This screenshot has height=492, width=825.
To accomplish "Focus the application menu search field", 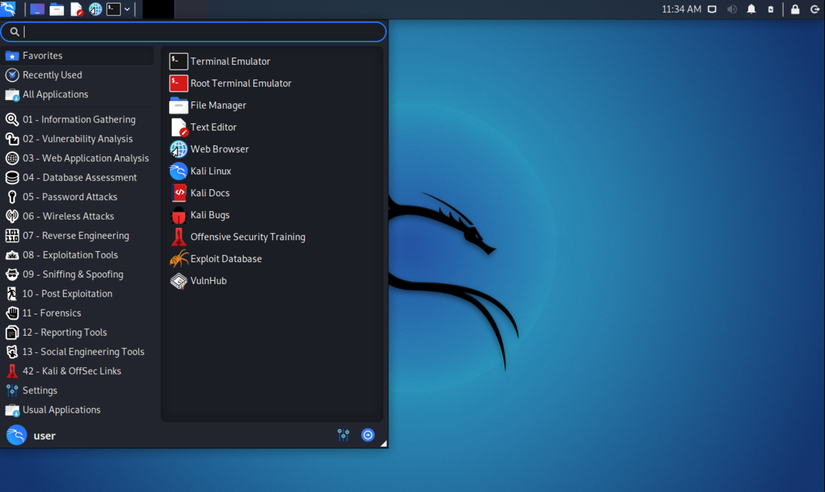I will tap(194, 32).
